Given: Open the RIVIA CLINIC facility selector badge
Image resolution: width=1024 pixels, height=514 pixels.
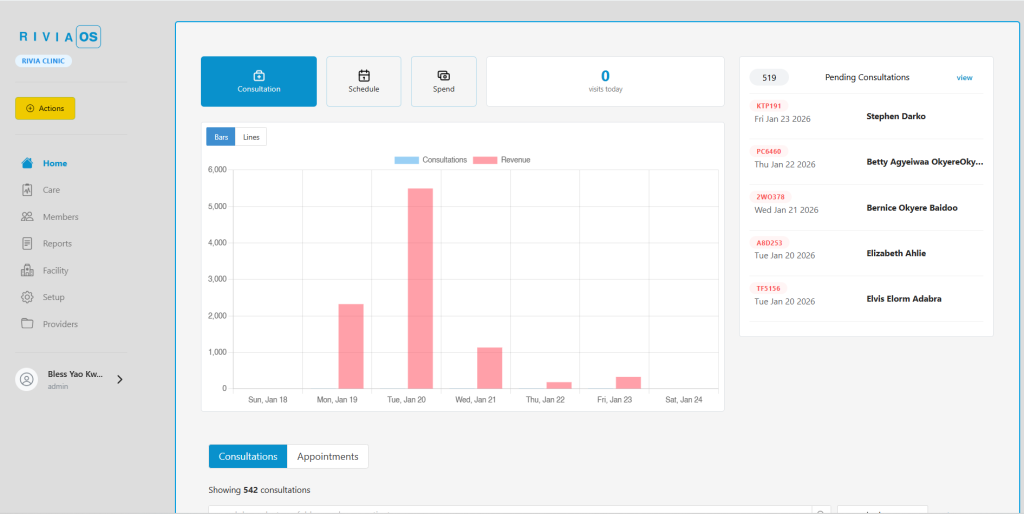Looking at the screenshot, I should (x=43, y=61).
